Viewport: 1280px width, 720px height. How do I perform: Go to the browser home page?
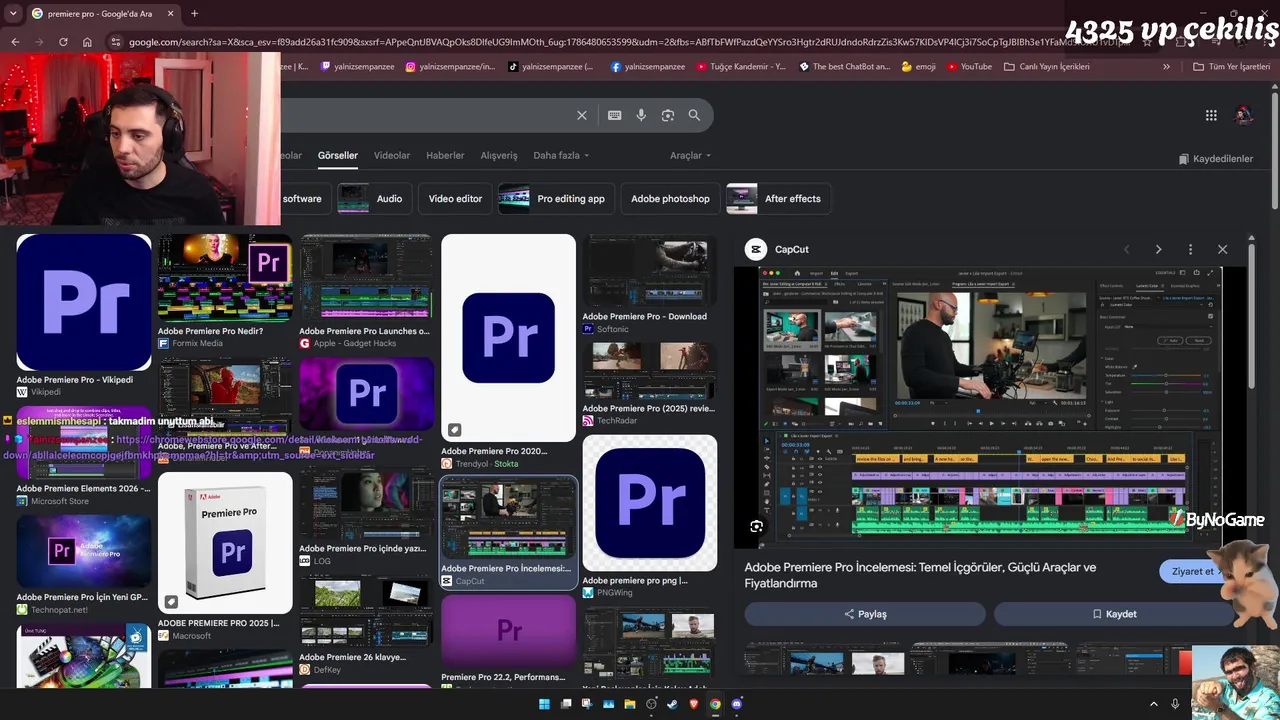(x=87, y=42)
